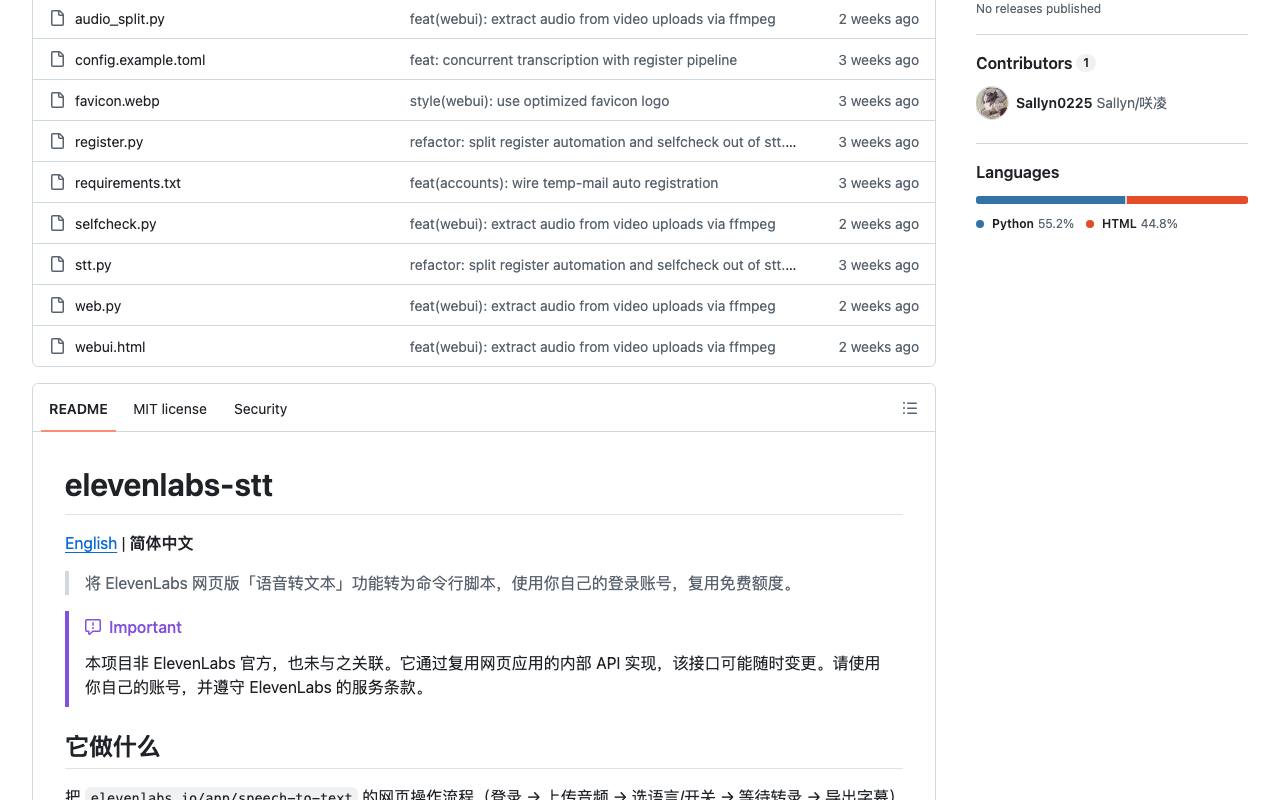The height and width of the screenshot is (800, 1280).
Task: Open the HTML 44.8% language link
Action: pos(1132,224)
